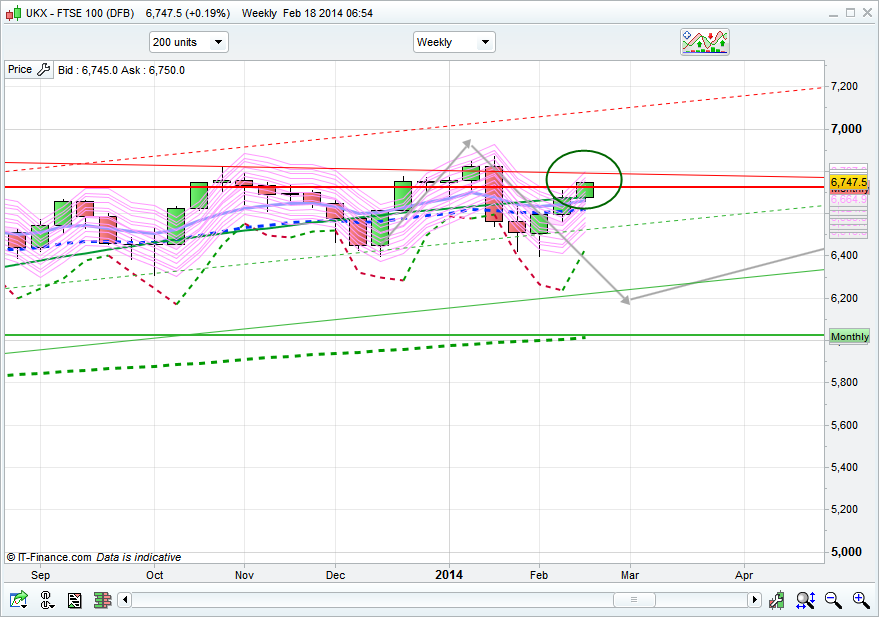Click the window options arrow in title bar

tap(830, 13)
